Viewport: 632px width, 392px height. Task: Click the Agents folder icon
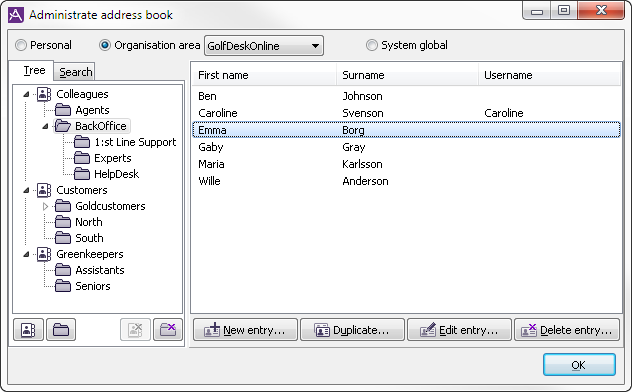[x=63, y=110]
